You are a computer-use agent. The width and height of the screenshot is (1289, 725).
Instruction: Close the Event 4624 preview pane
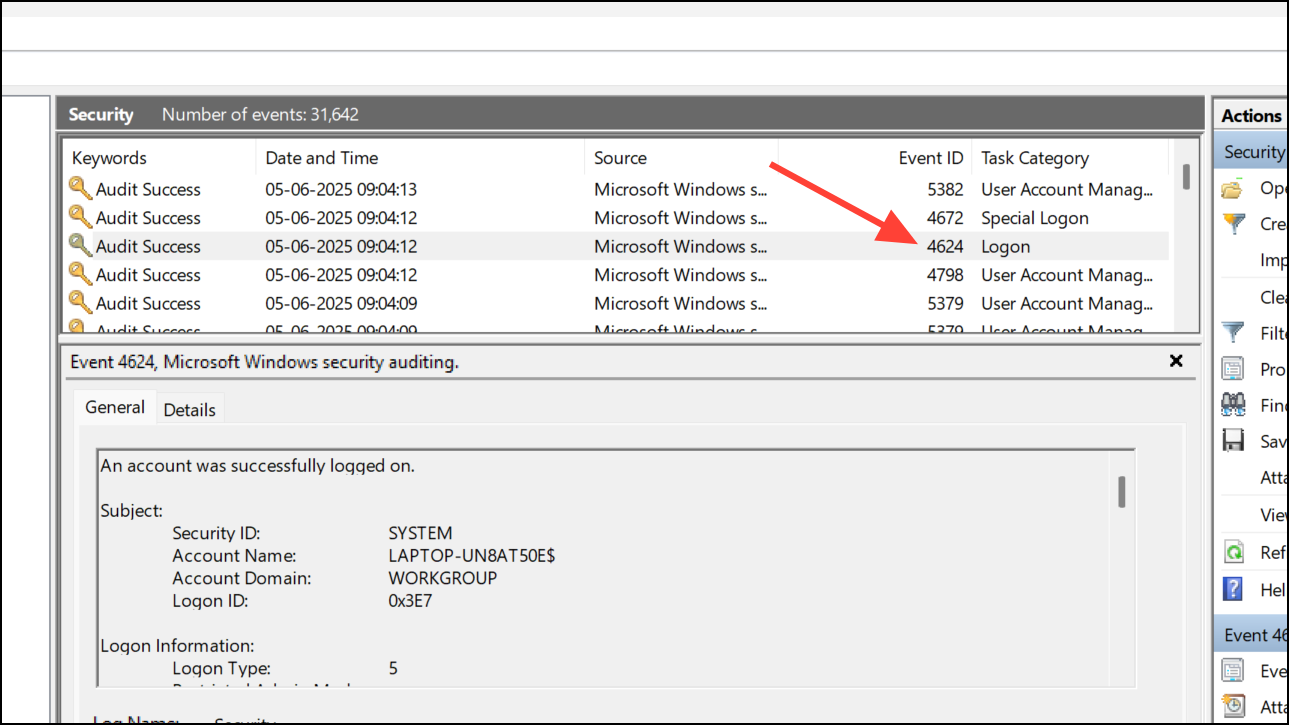click(1176, 361)
